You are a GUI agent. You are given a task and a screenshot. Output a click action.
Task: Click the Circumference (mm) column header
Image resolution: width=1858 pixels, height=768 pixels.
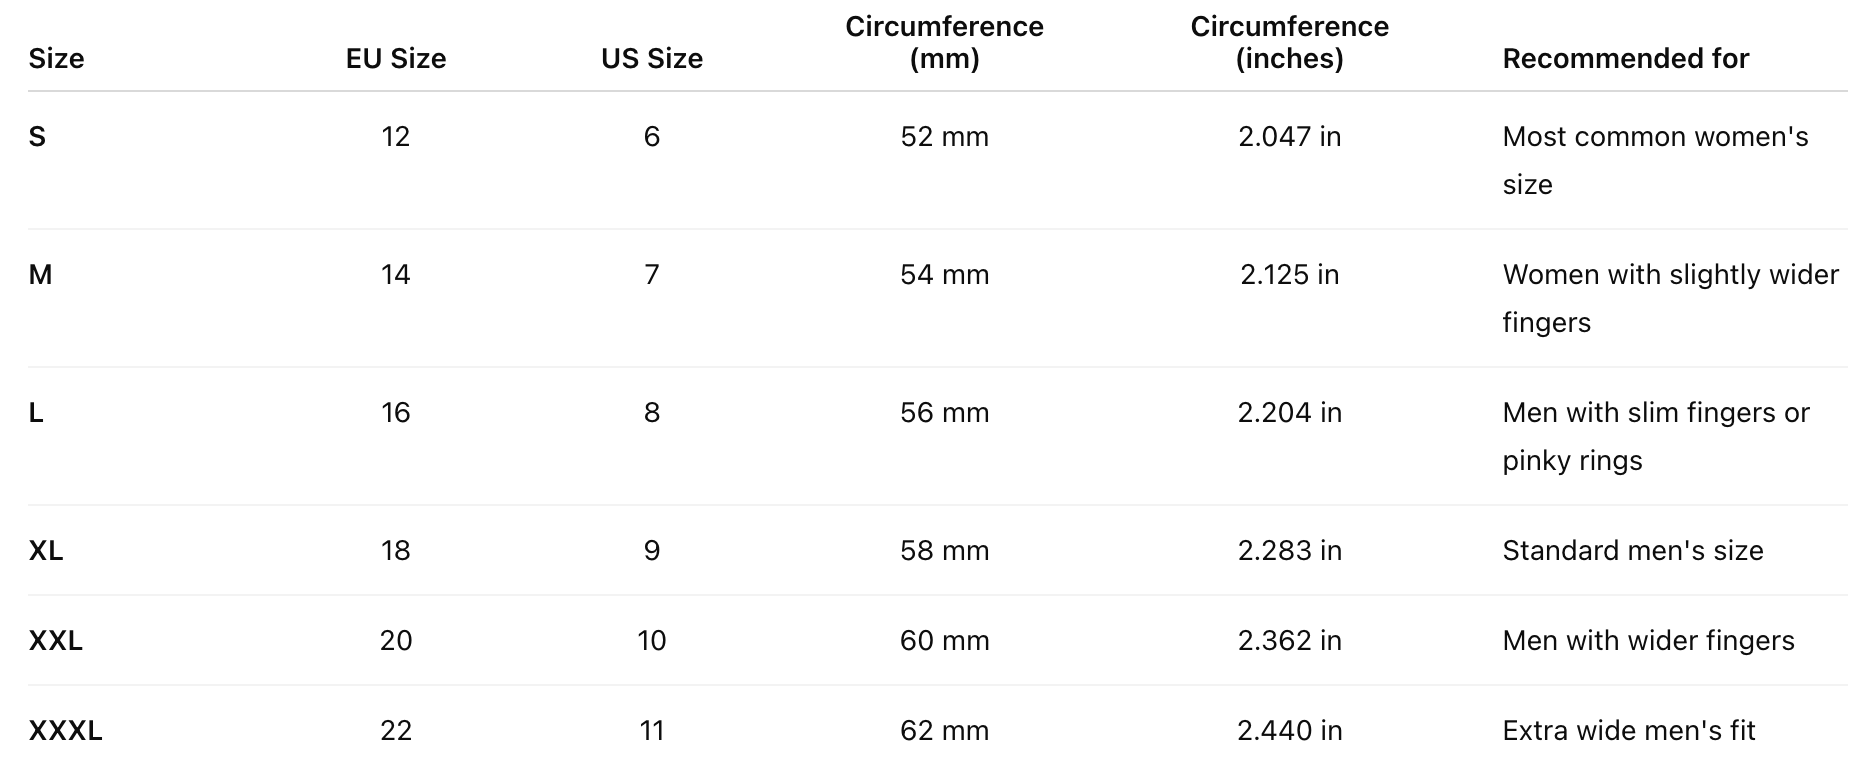[x=944, y=43]
